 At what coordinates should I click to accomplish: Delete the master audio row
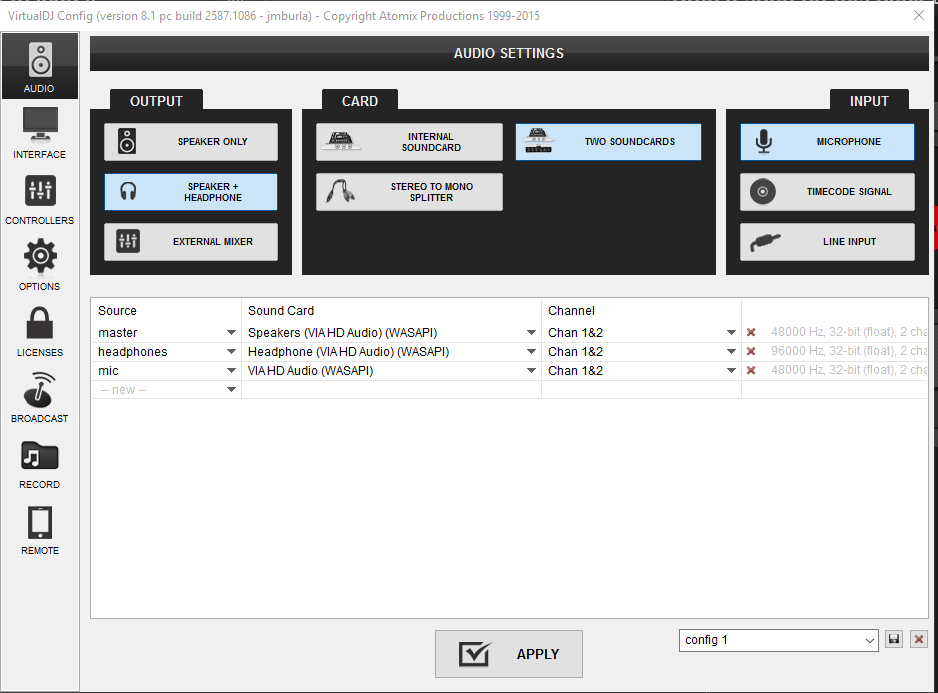point(751,332)
